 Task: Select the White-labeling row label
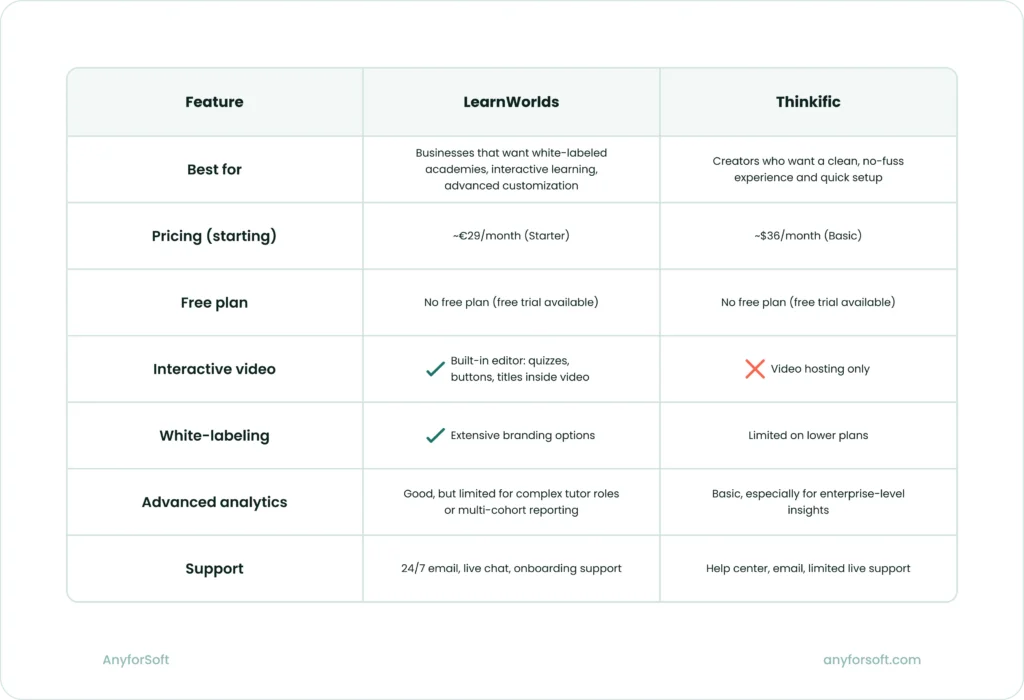tap(214, 436)
